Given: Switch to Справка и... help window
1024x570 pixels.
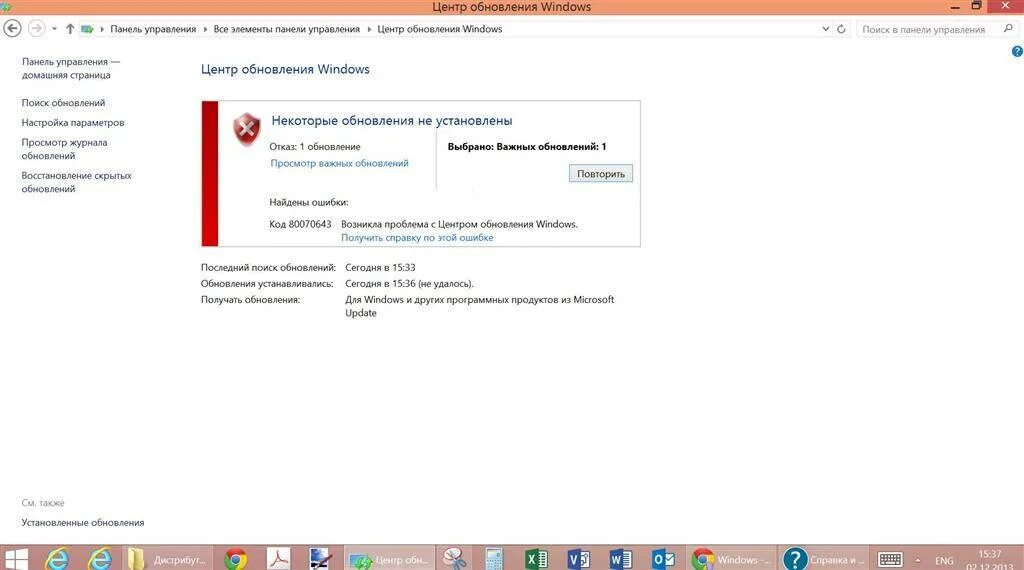Looking at the screenshot, I should coord(825,559).
